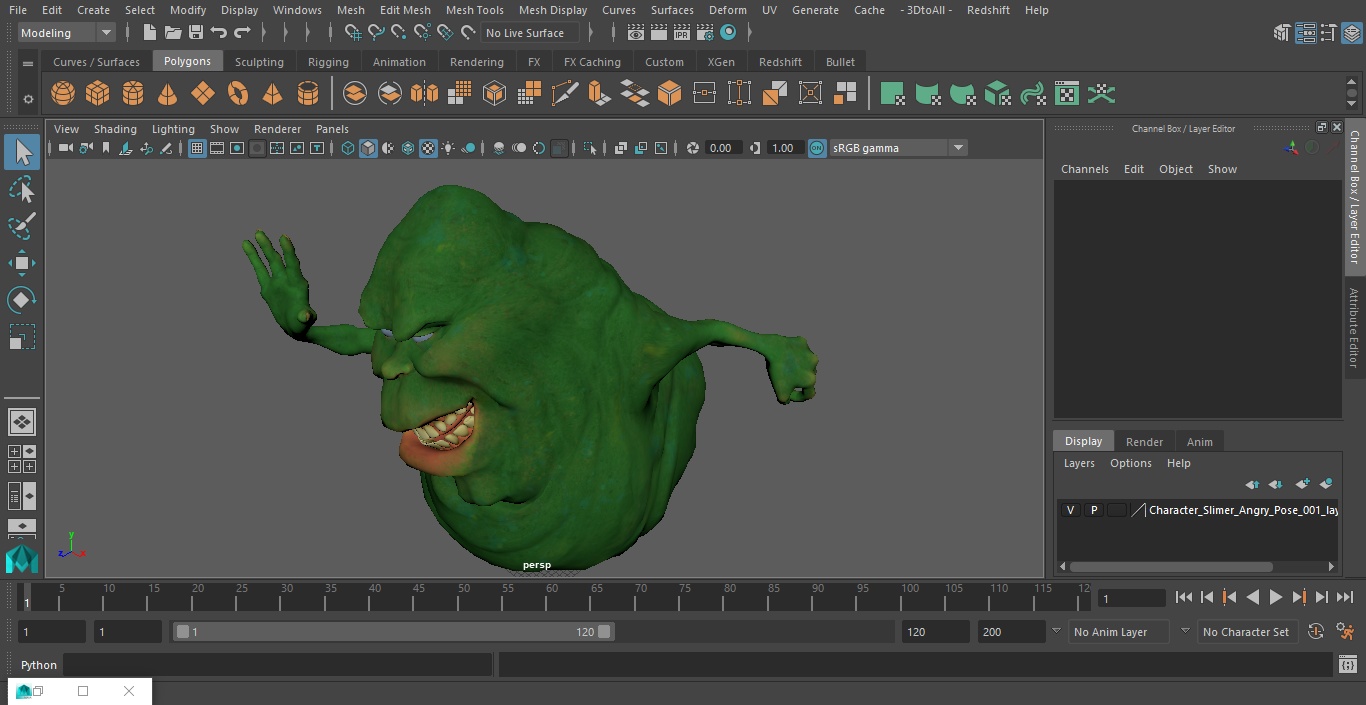Viewport: 1366px width, 705px height.
Task: Switch to the Rigging shelf tab
Action: pos(328,62)
